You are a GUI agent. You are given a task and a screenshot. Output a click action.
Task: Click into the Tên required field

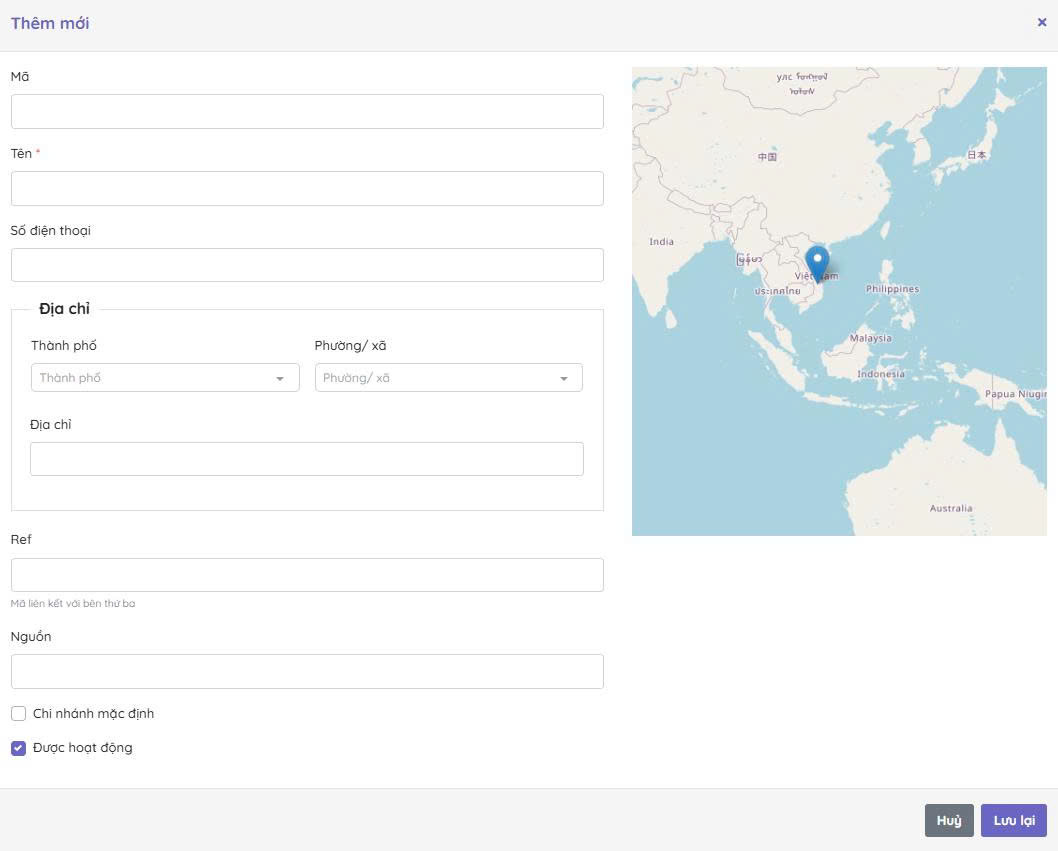point(307,189)
